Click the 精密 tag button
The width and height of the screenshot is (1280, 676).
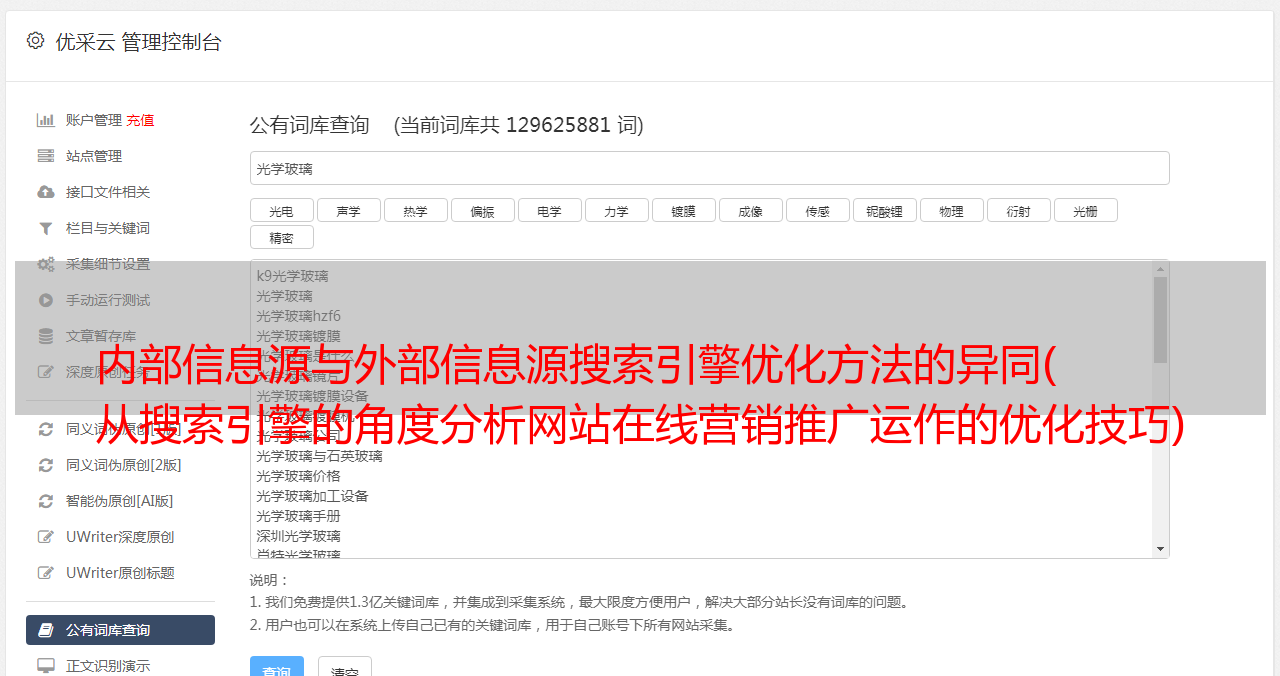pyautogui.click(x=282, y=238)
